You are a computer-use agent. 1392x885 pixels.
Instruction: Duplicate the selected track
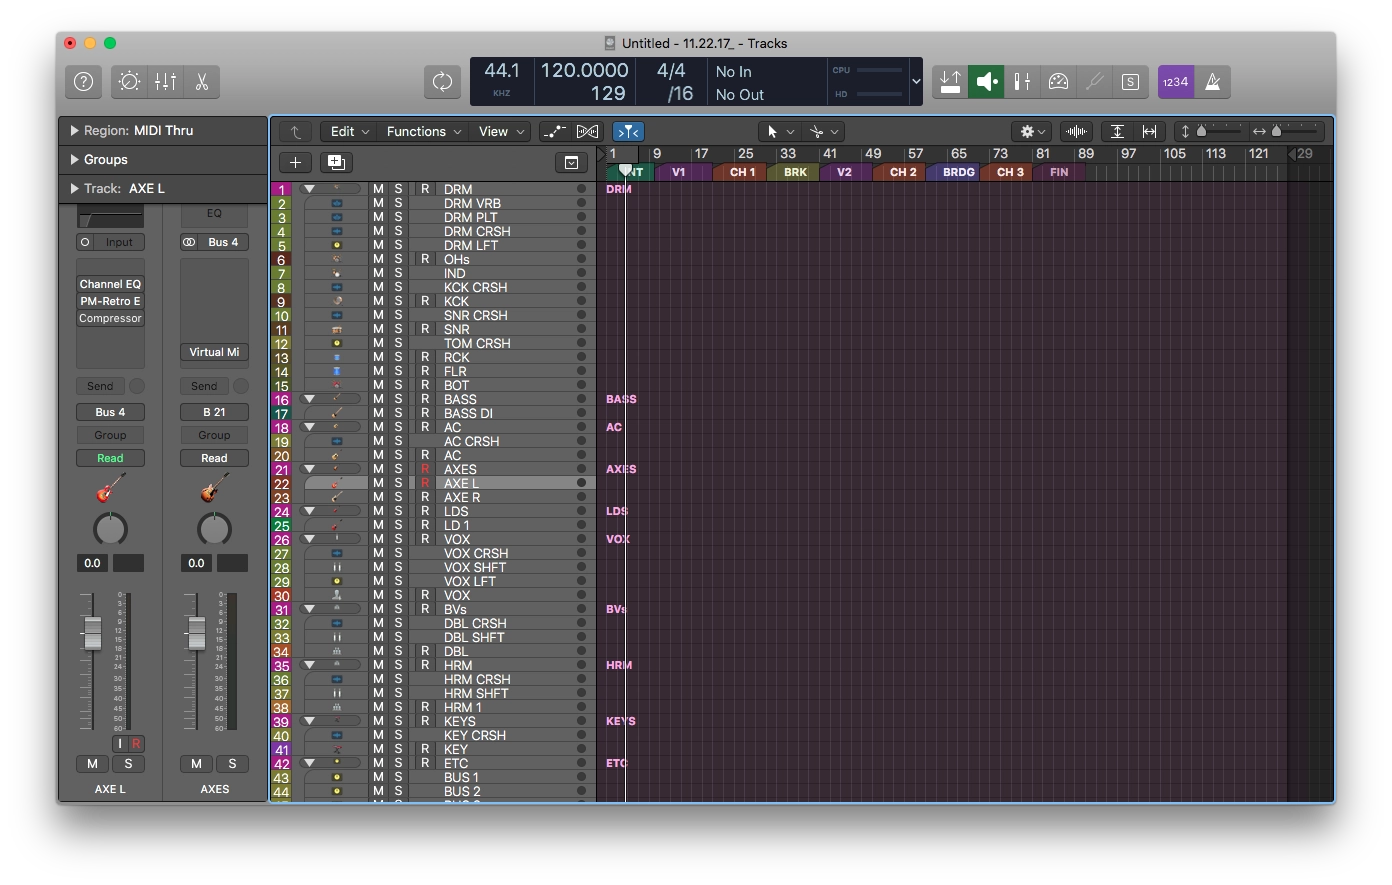pyautogui.click(x=336, y=162)
